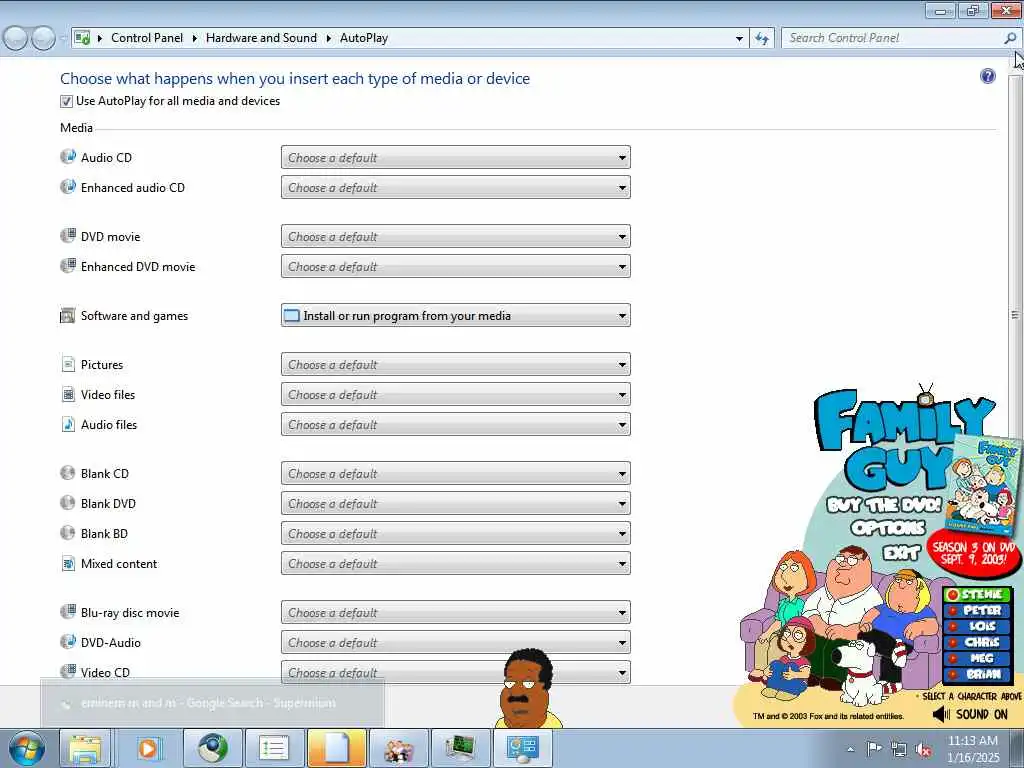1024x768 pixels.
Task: Select BRIAN character in Family Guy widget
Action: (x=977, y=674)
